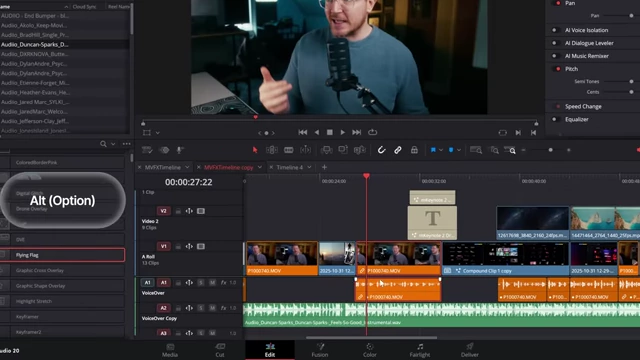Image resolution: width=640 pixels, height=360 pixels.
Task: Select the Flying Flag effect
Action: (x=62, y=255)
